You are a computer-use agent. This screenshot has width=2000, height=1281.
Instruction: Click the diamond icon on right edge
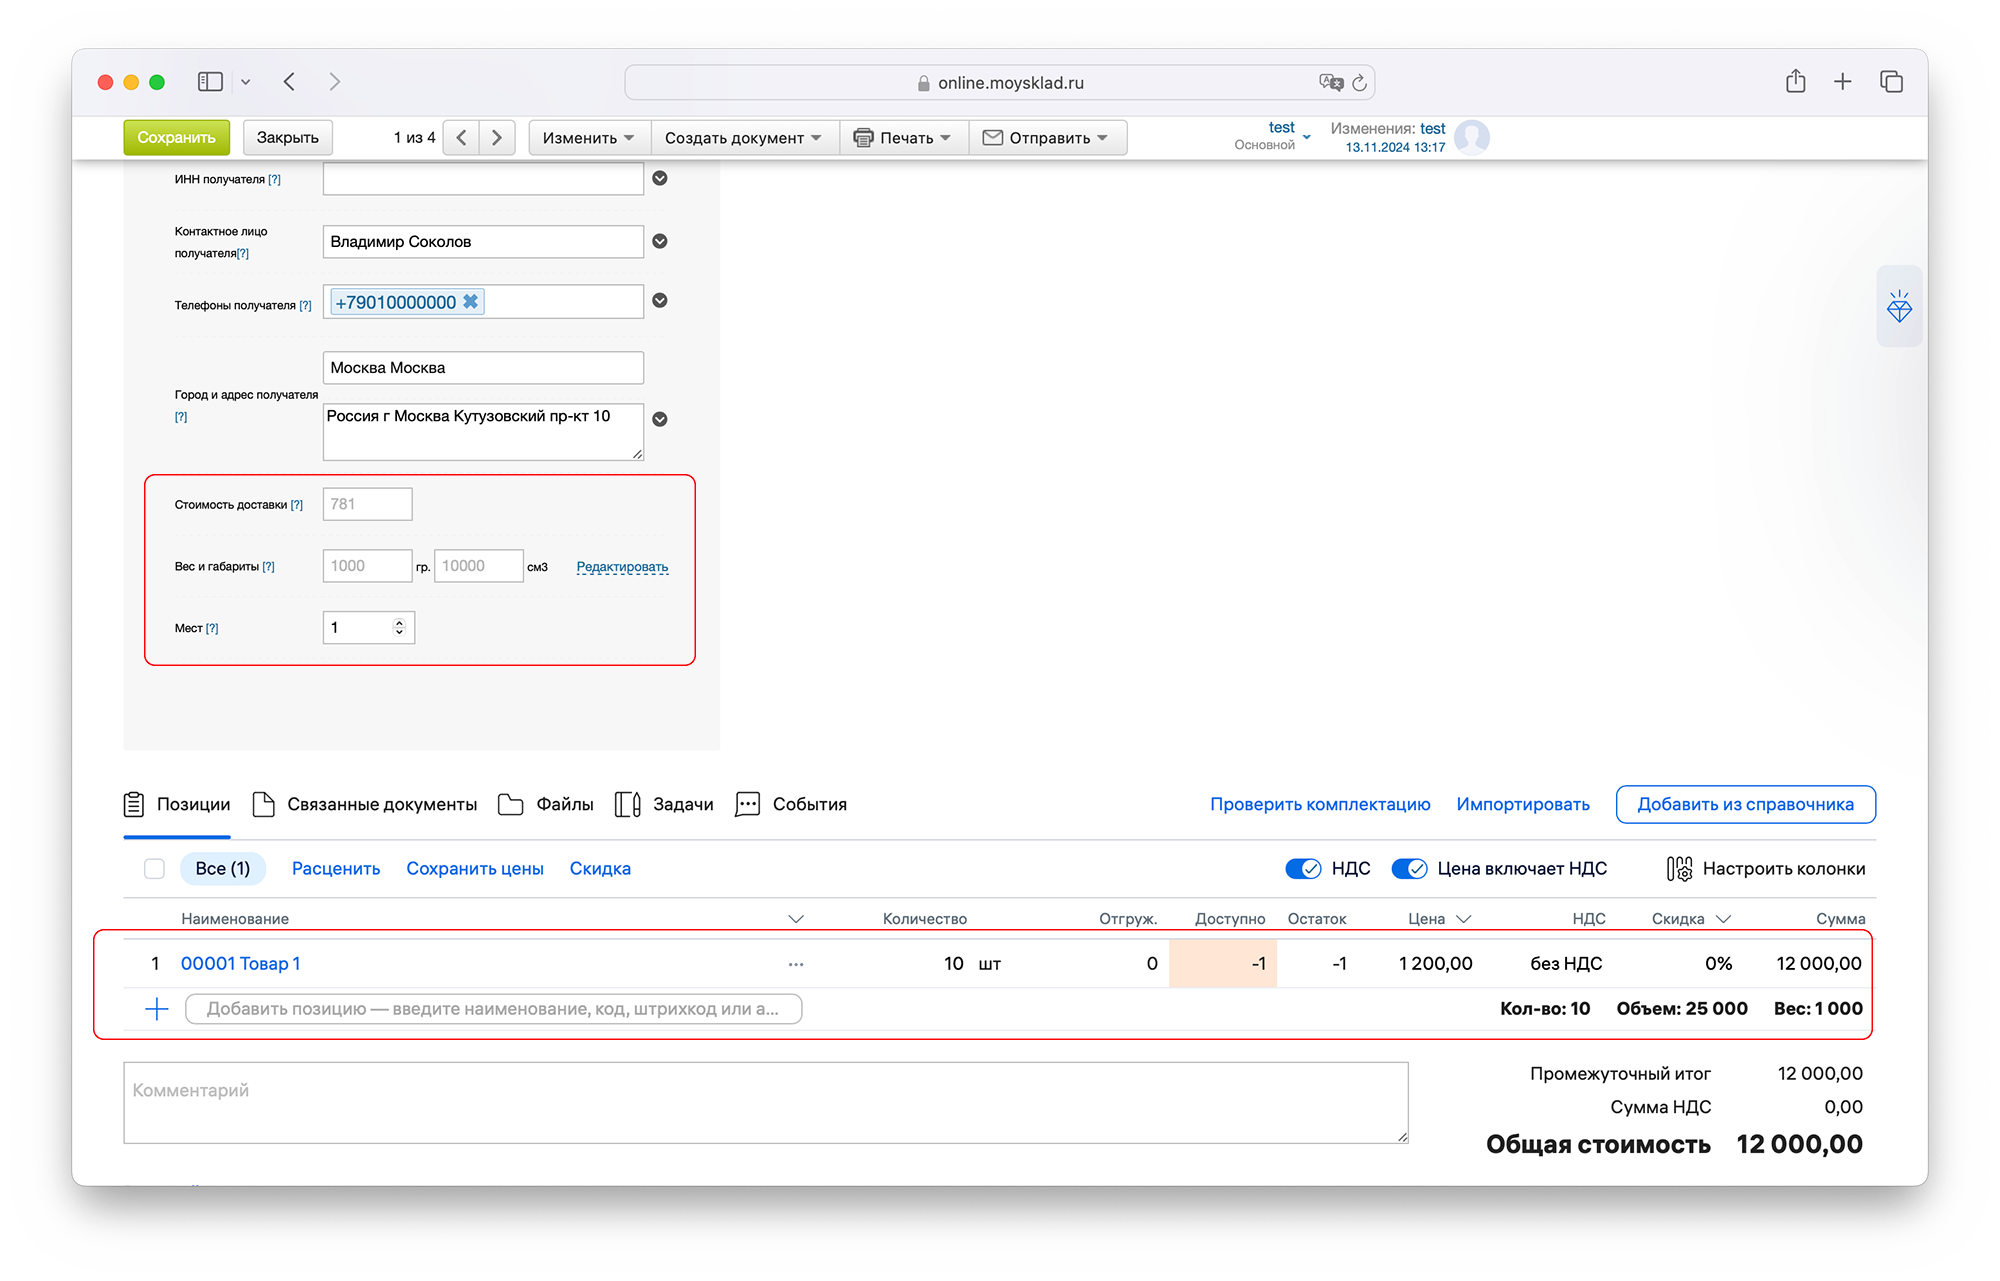click(x=1899, y=307)
